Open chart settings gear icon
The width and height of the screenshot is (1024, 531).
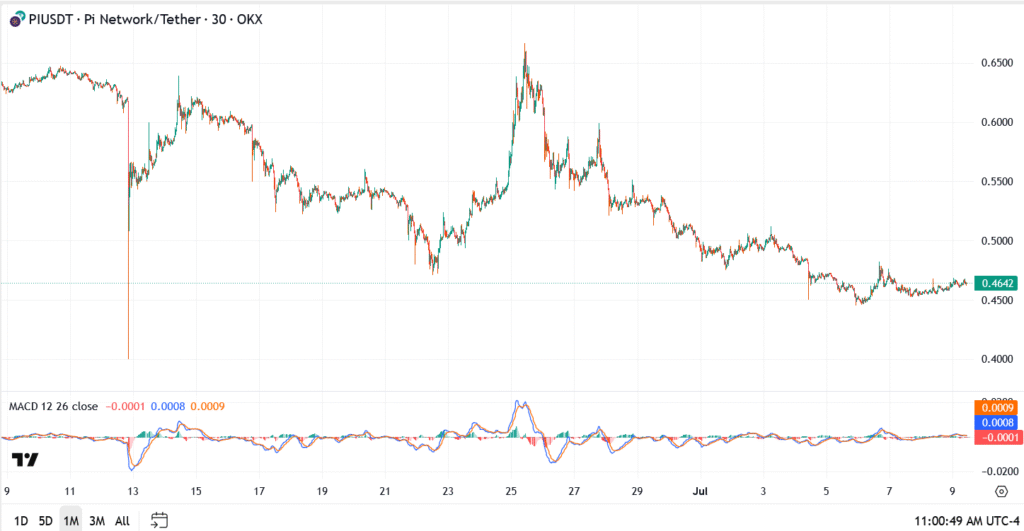click(1001, 491)
